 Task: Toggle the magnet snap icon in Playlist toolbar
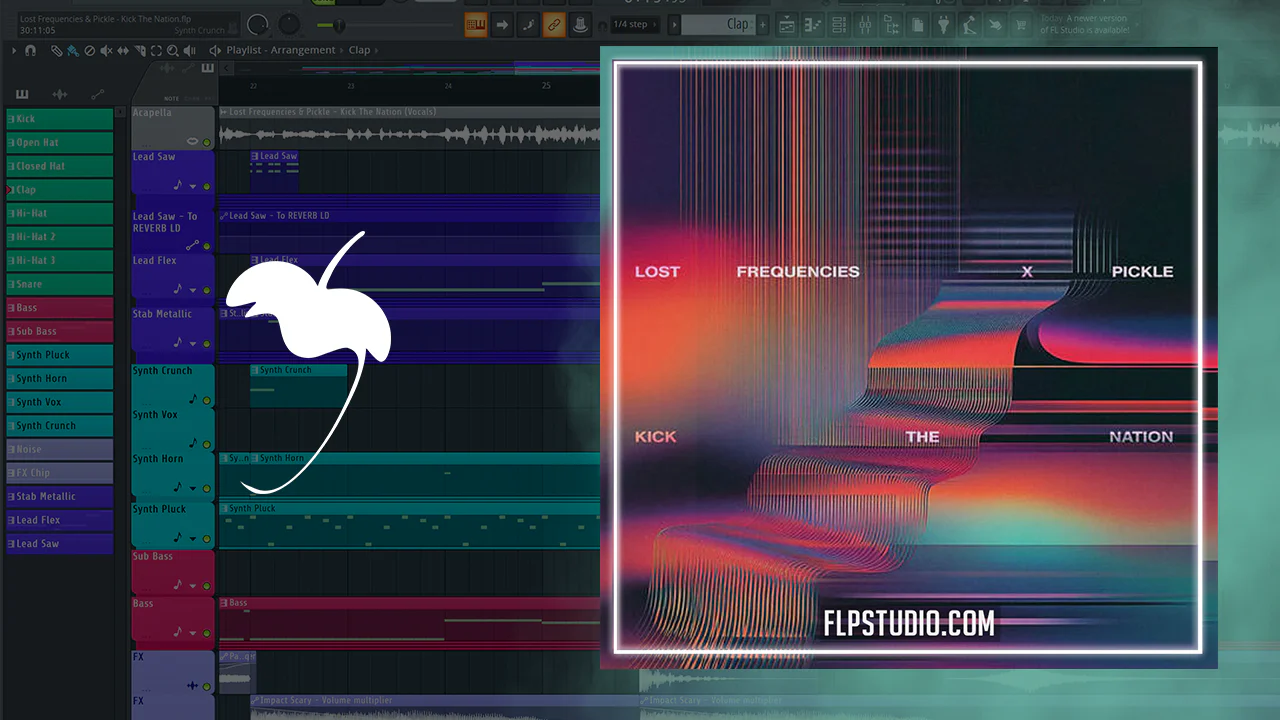click(x=31, y=50)
